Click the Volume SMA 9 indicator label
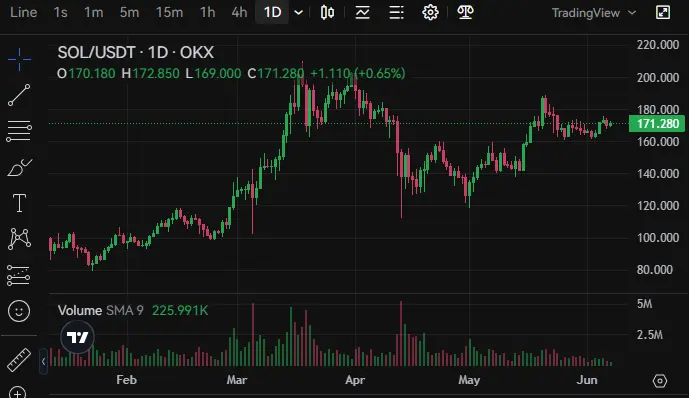This screenshot has width=689, height=398. 101,311
